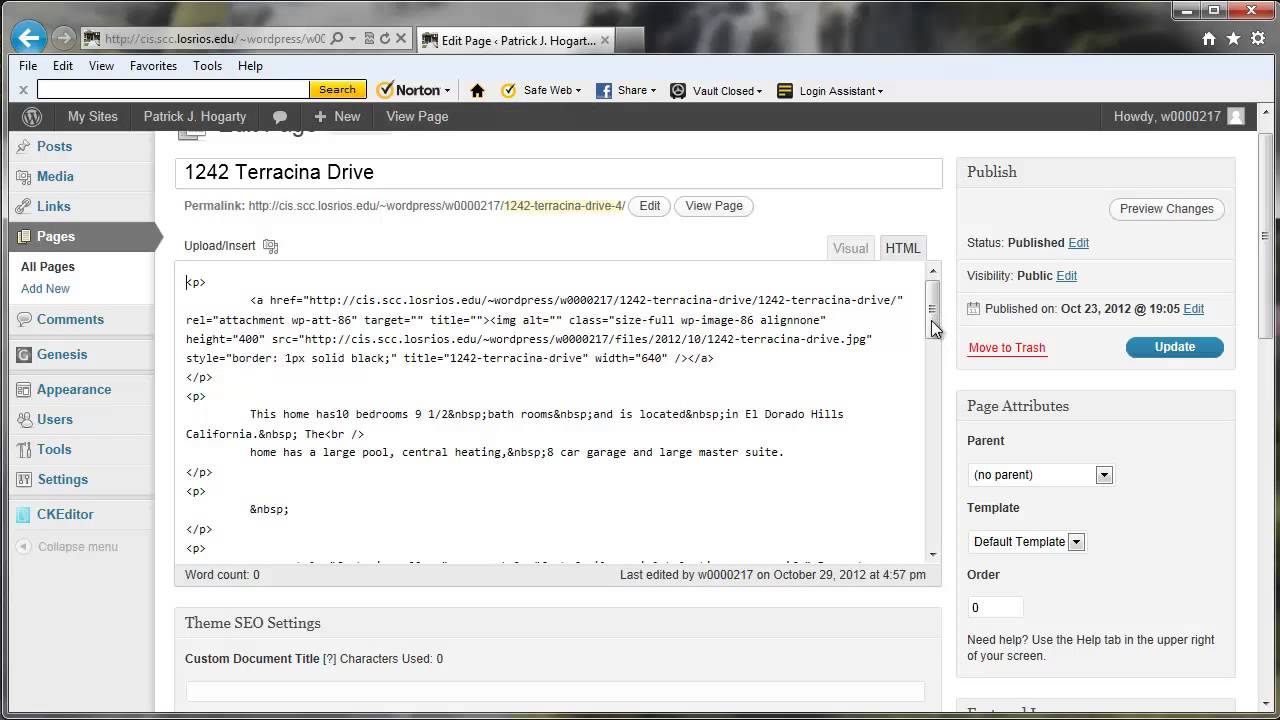Refresh the page with the reload icon
This screenshot has height=720, width=1280.
[385, 39]
